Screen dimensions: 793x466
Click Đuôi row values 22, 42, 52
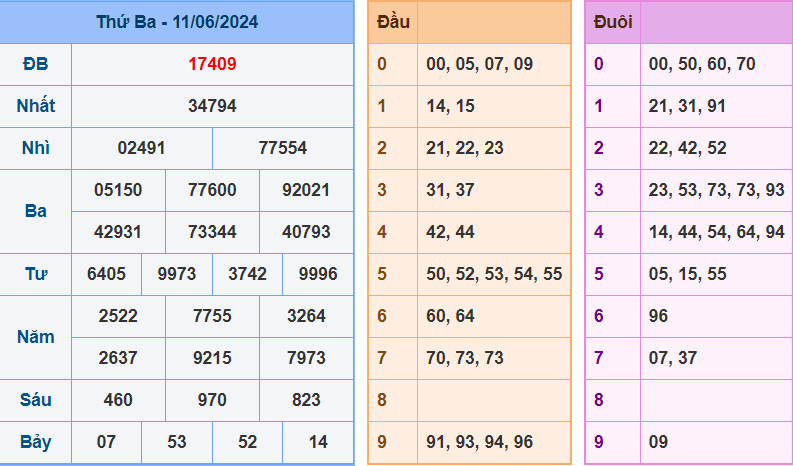687,148
